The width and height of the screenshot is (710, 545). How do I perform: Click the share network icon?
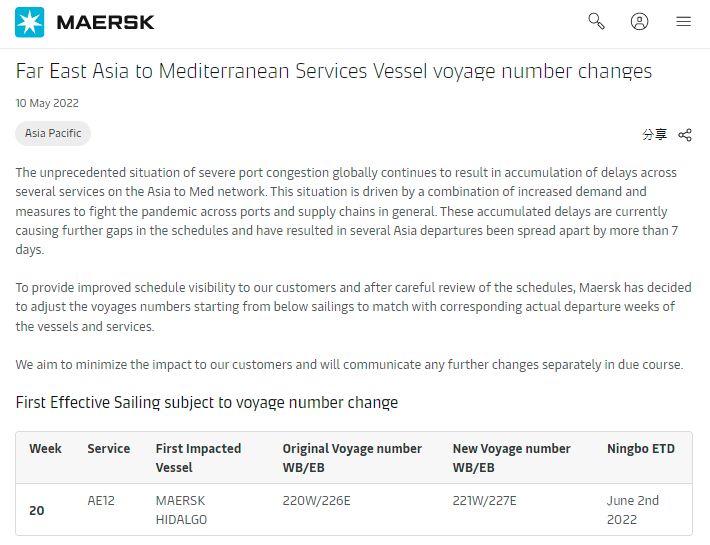[x=685, y=135]
